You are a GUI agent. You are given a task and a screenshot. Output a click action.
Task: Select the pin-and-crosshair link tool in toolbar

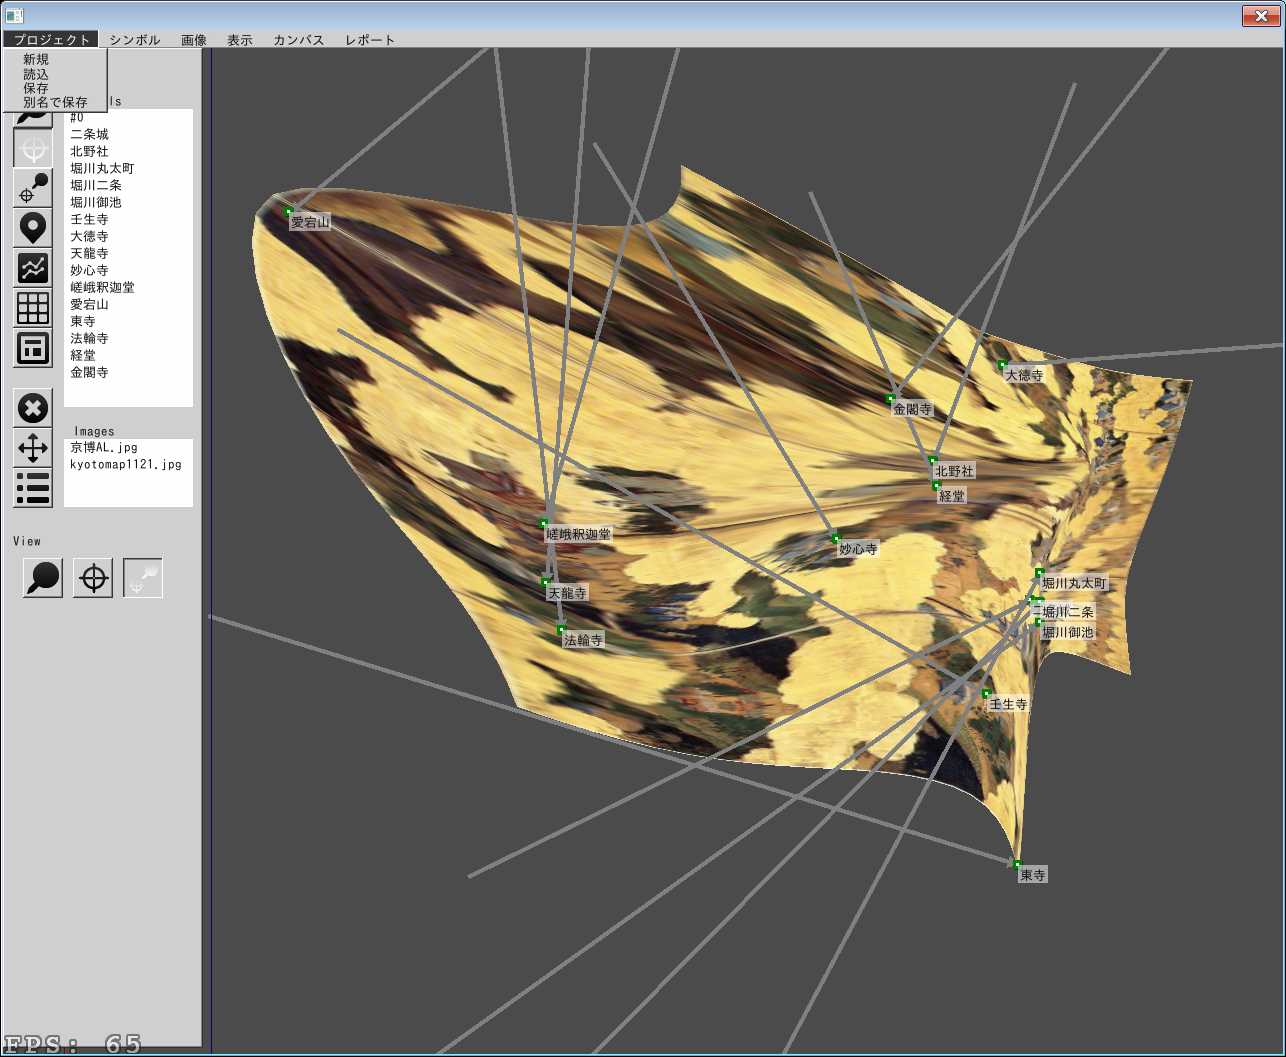pos(33,188)
